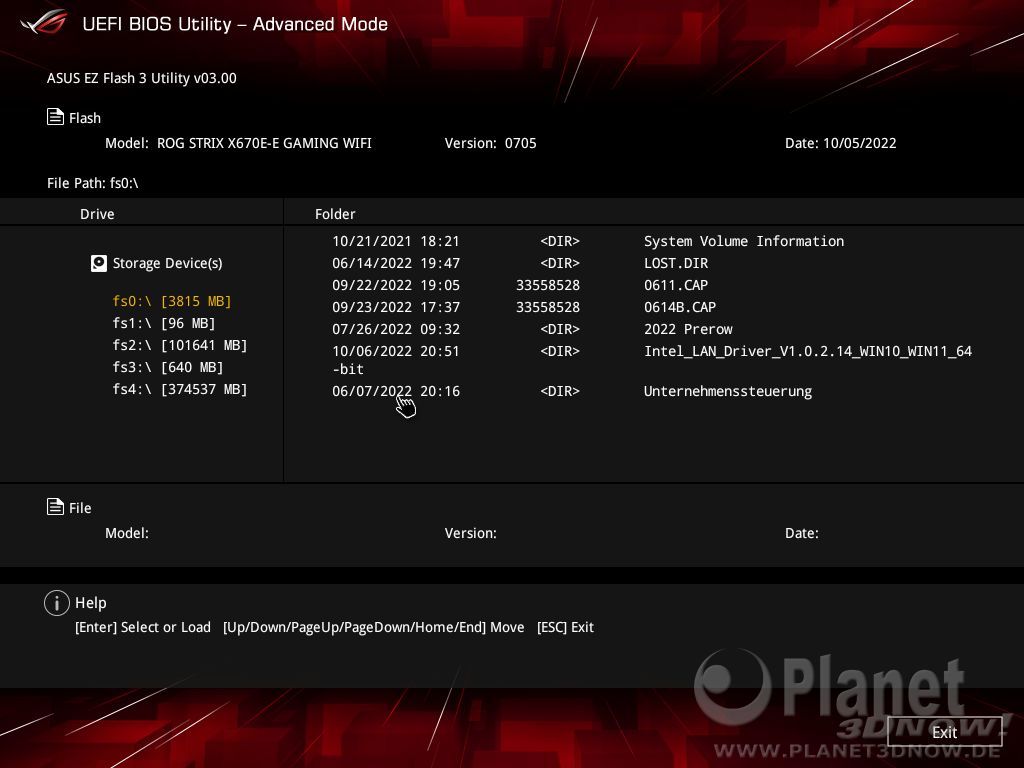Click the date 10/06/2022 20:51
This screenshot has height=768, width=1024.
[x=396, y=351]
